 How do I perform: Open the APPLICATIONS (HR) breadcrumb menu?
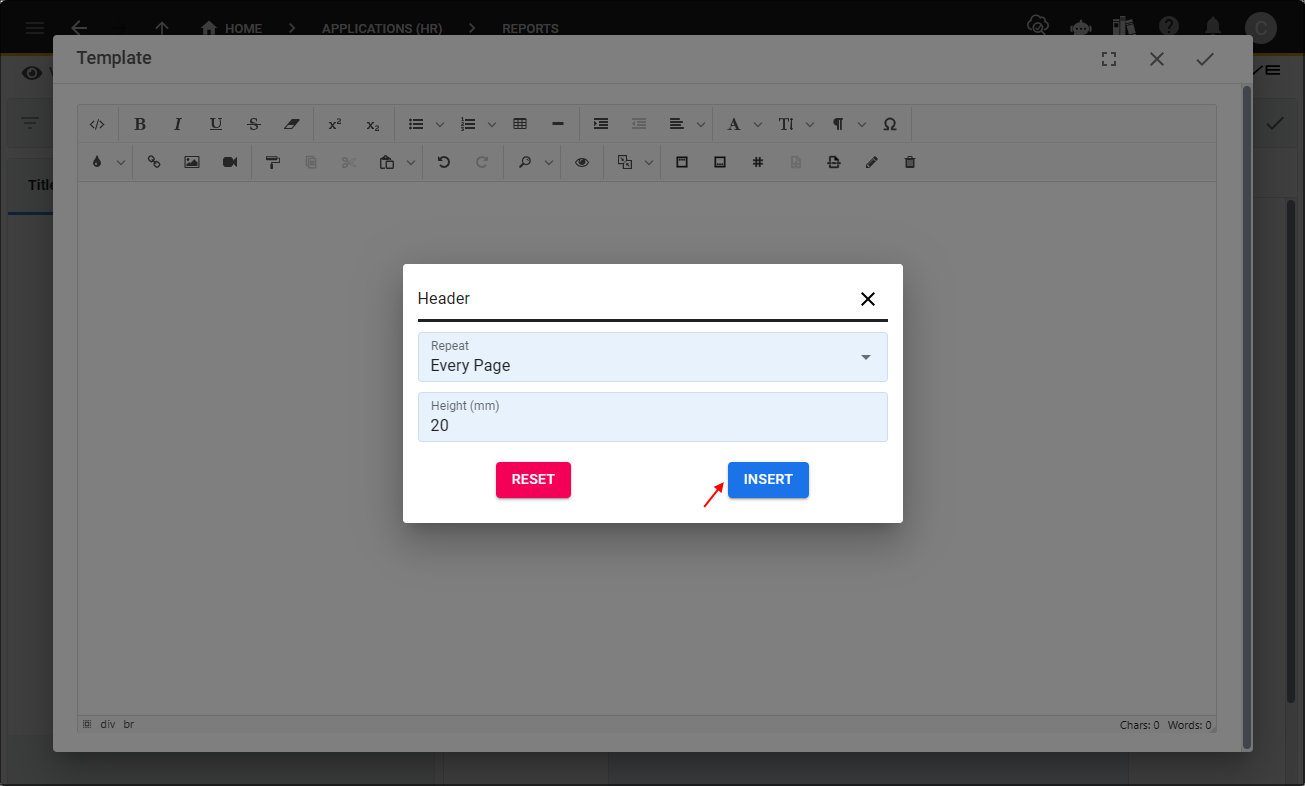[x=381, y=28]
